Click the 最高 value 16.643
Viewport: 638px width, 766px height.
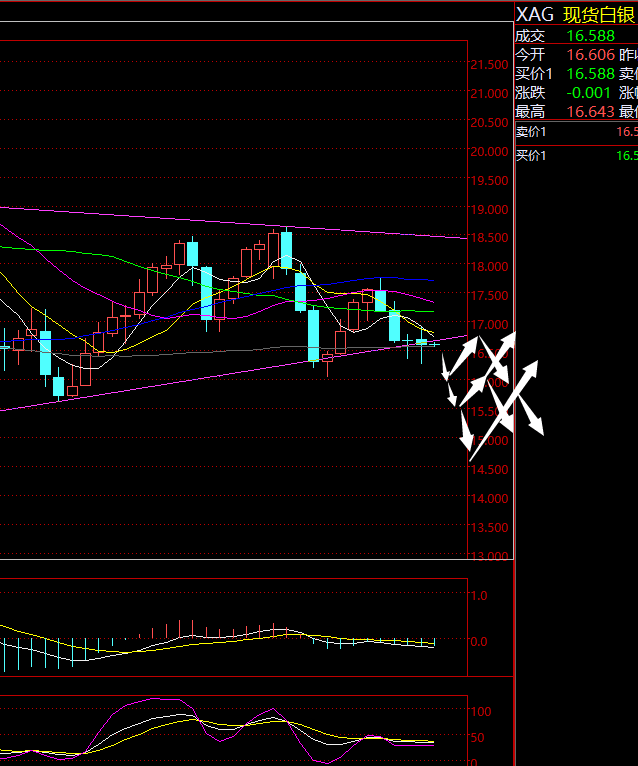591,112
